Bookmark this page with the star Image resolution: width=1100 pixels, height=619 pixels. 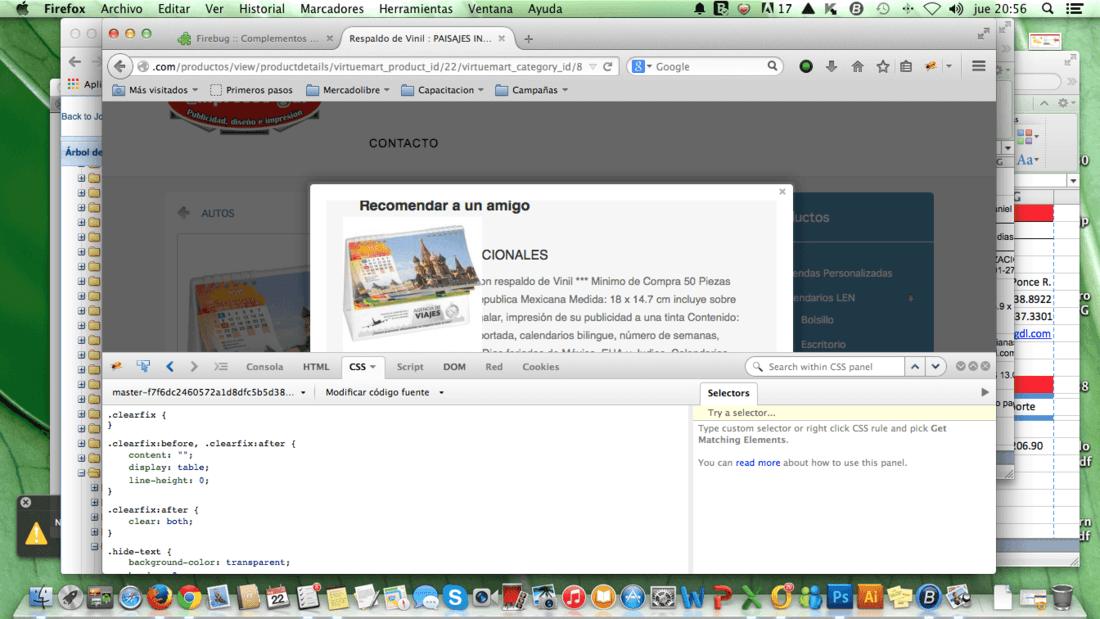(883, 67)
